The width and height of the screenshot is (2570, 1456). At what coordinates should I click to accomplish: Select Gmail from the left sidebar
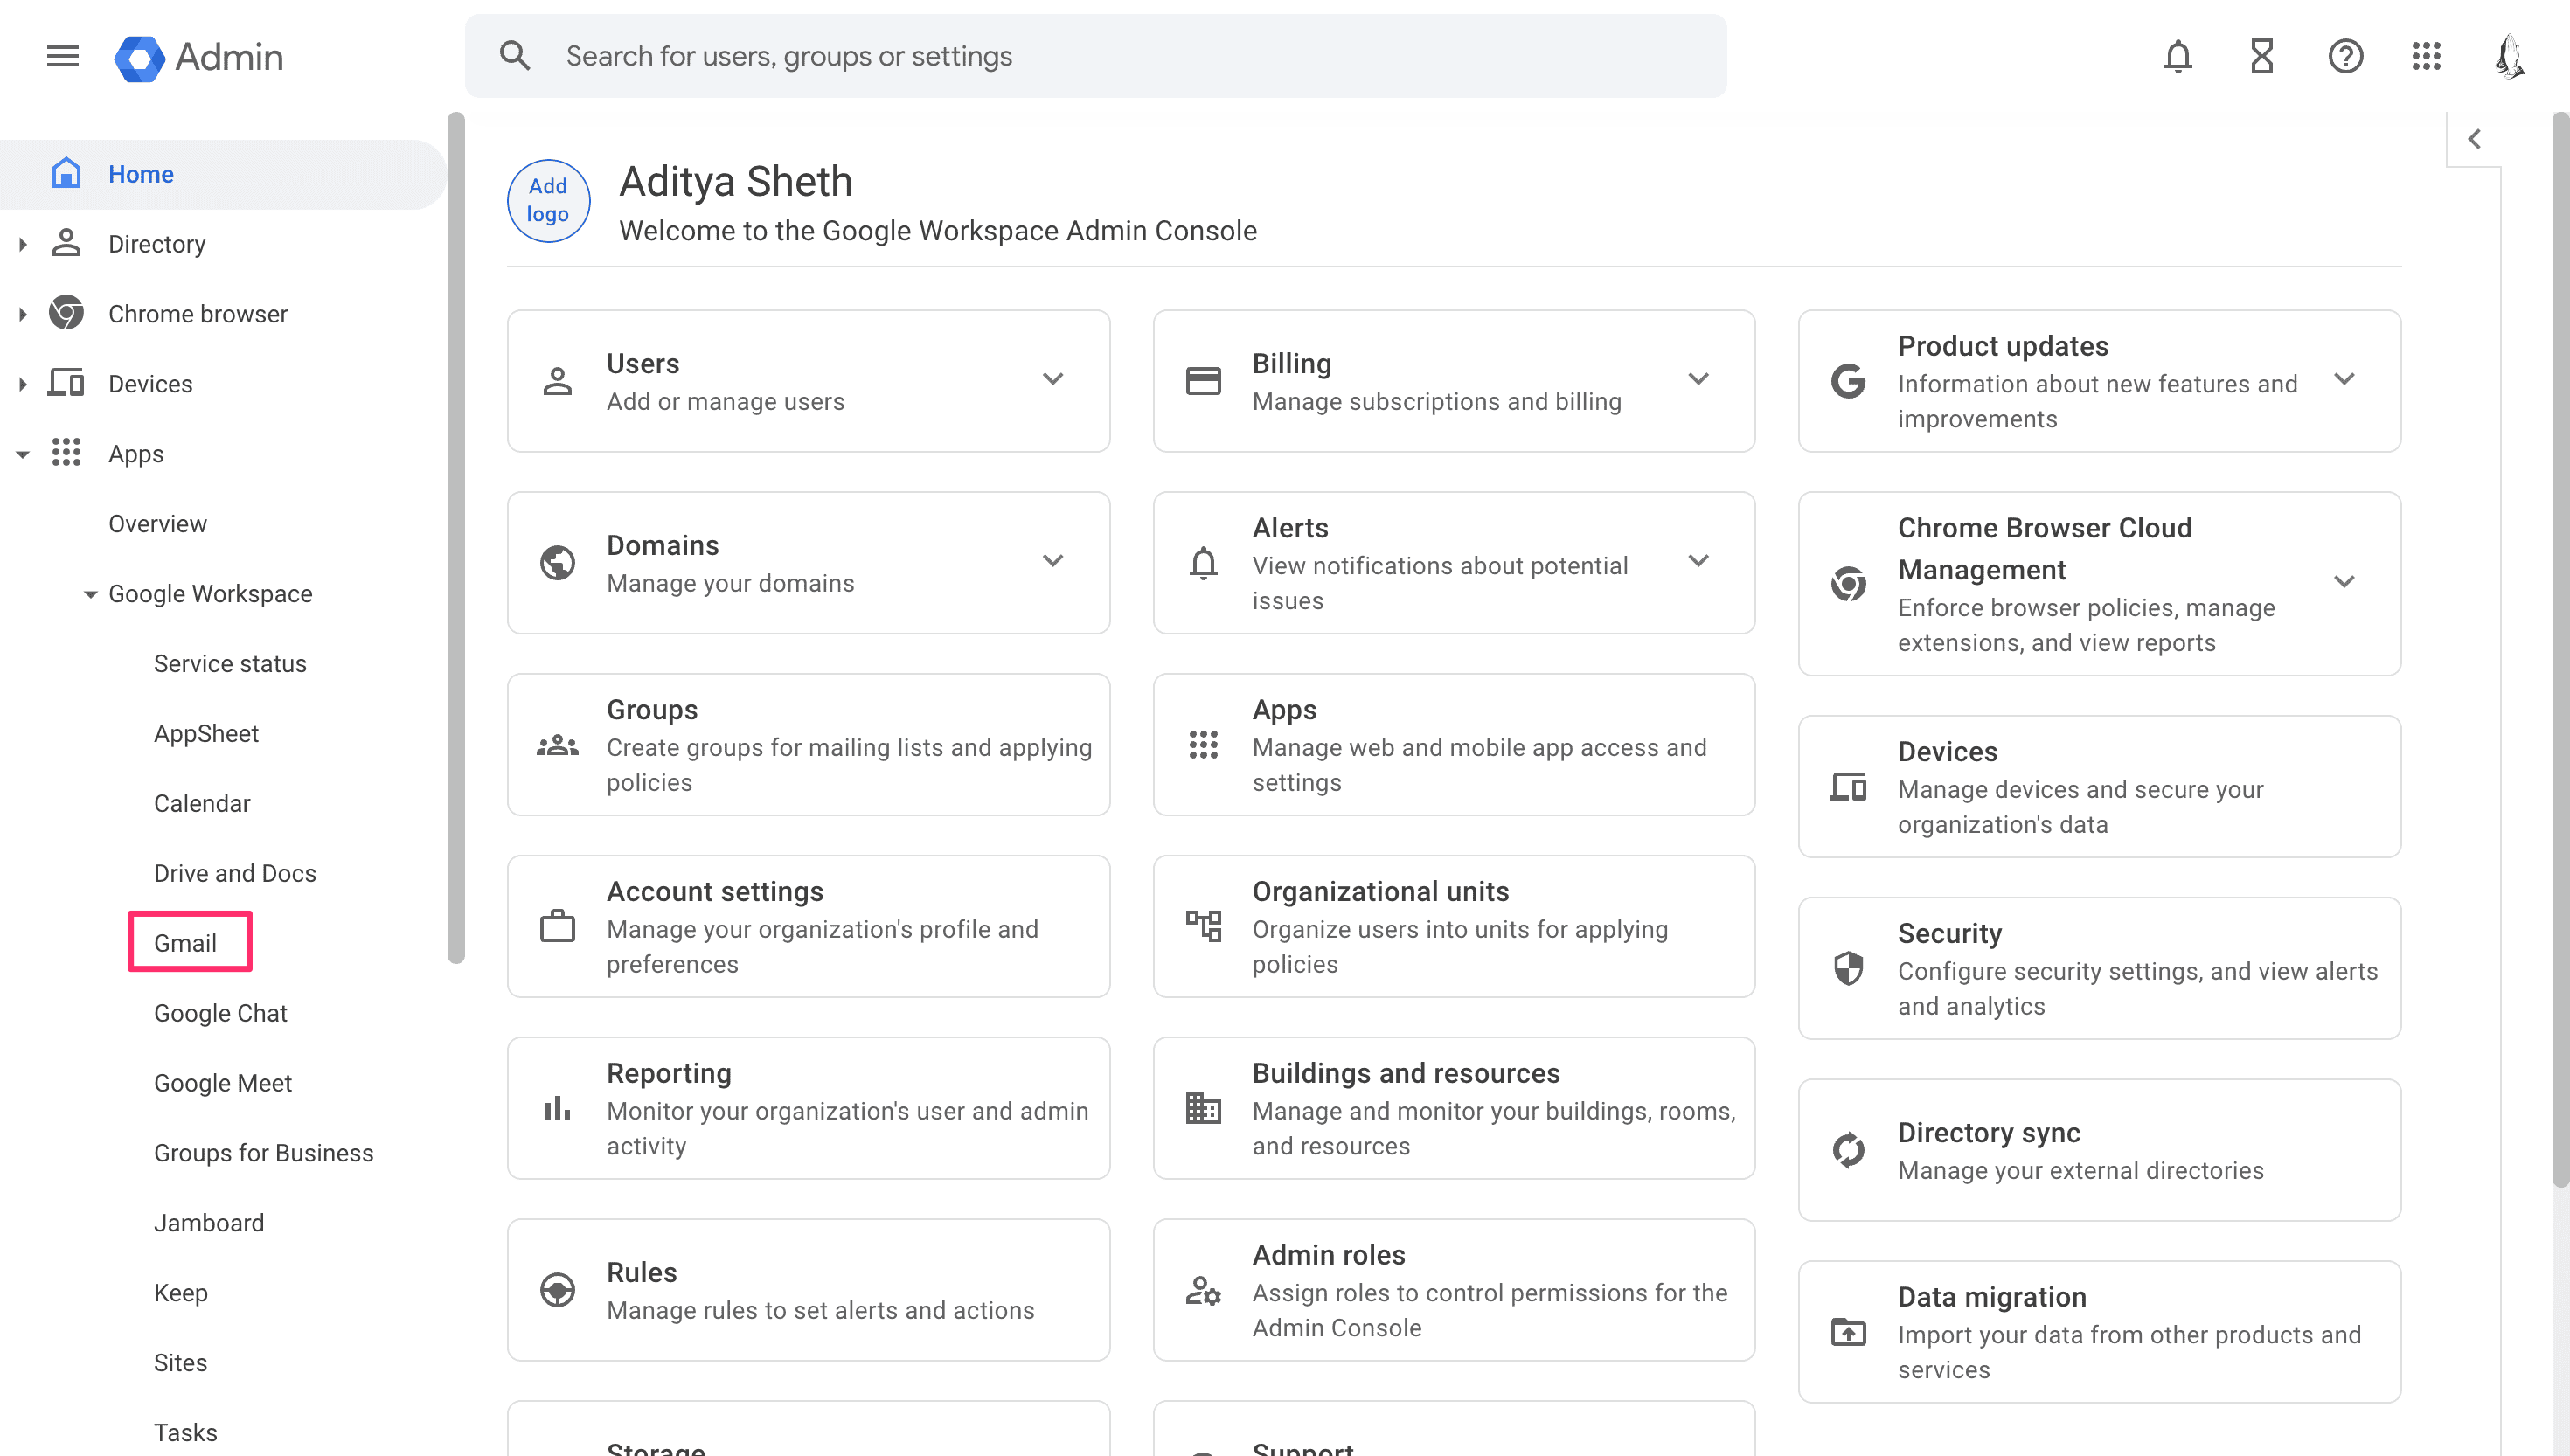(x=185, y=942)
